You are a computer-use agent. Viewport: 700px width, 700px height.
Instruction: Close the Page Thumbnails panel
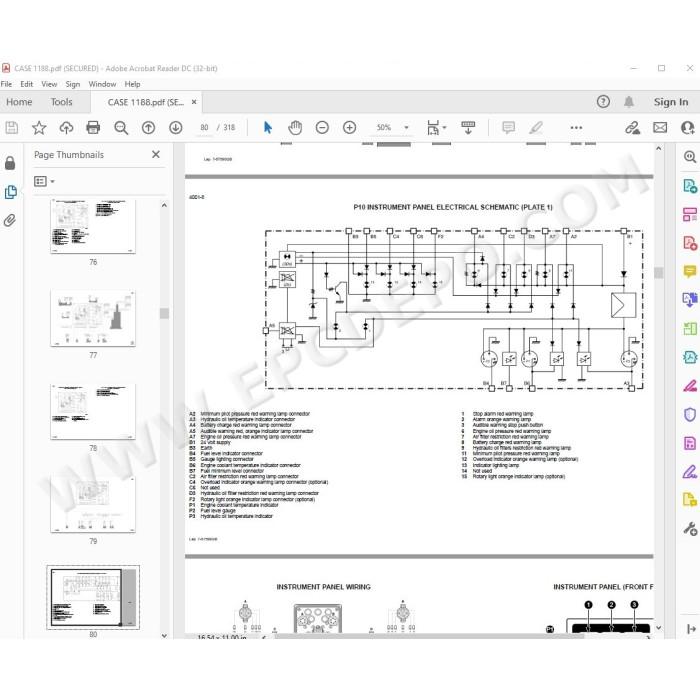[156, 154]
